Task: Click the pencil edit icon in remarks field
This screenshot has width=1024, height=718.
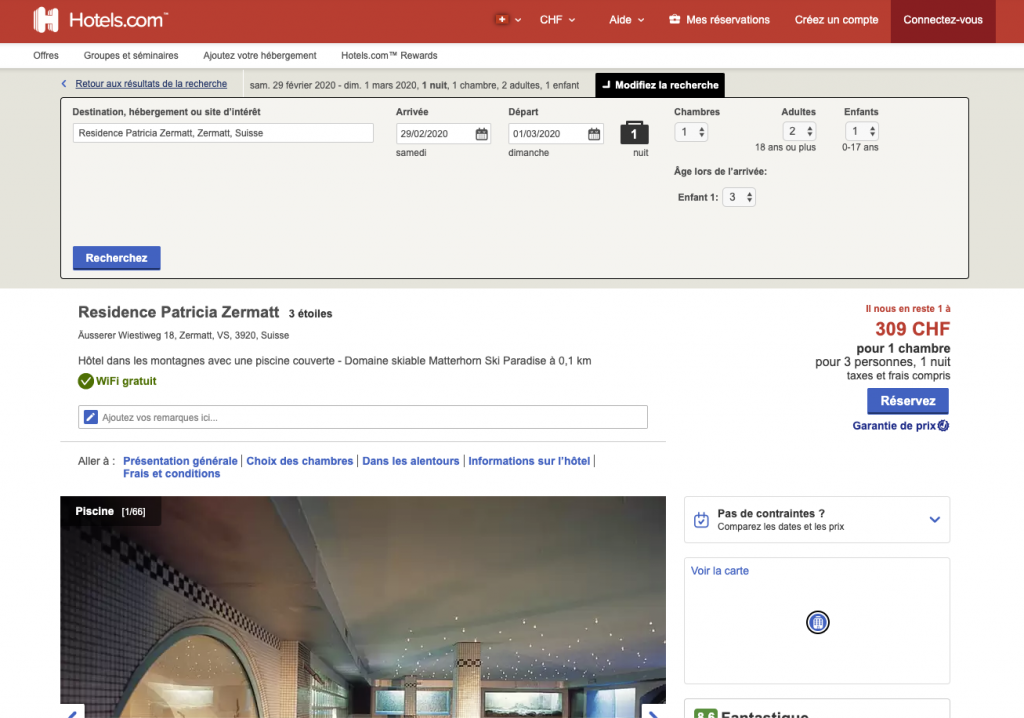Action: point(91,417)
